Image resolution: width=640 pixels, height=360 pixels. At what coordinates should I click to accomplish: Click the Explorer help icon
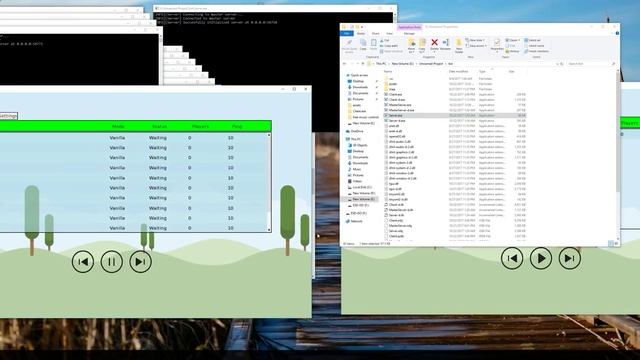(x=617, y=33)
